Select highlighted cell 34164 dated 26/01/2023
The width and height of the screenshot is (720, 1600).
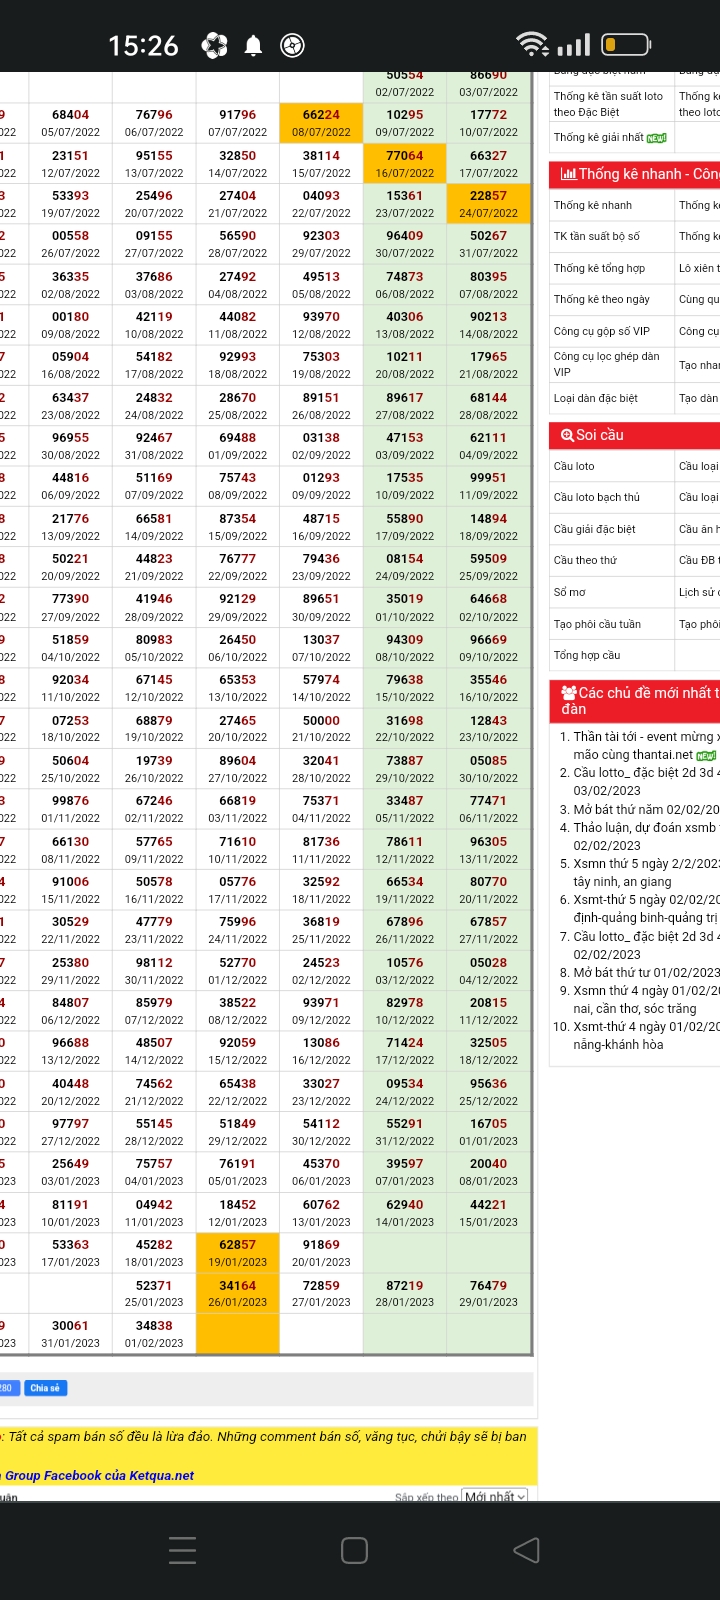238,1294
